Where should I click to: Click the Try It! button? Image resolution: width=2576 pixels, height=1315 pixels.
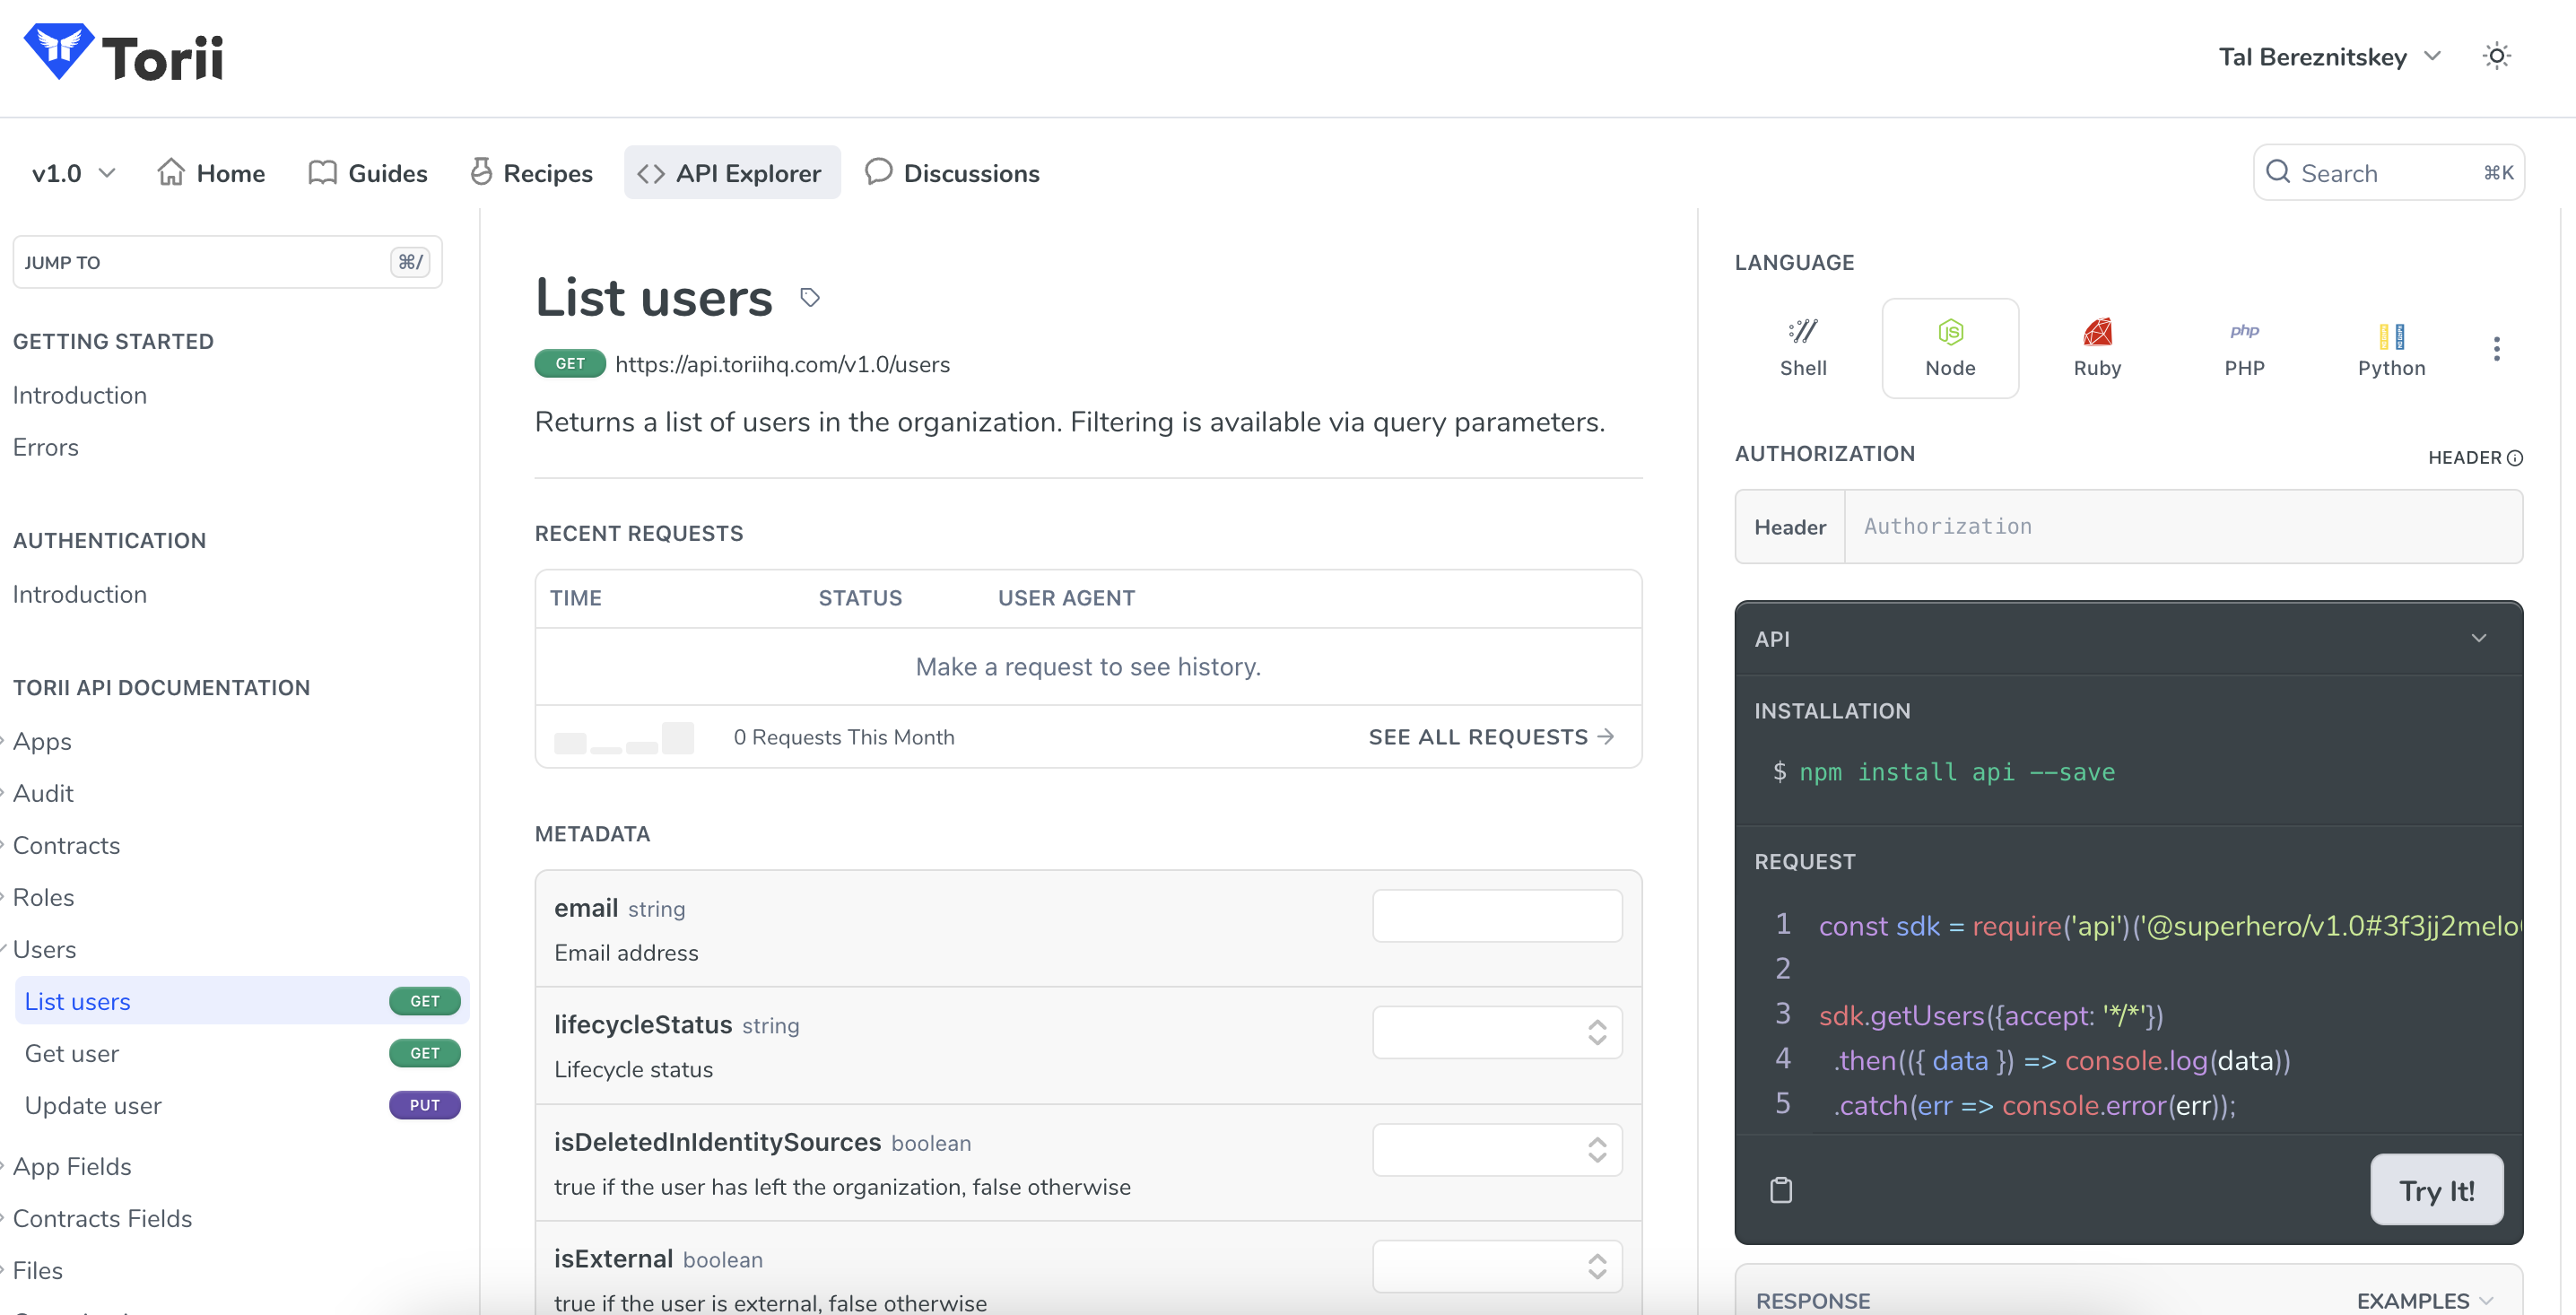[x=2436, y=1190]
